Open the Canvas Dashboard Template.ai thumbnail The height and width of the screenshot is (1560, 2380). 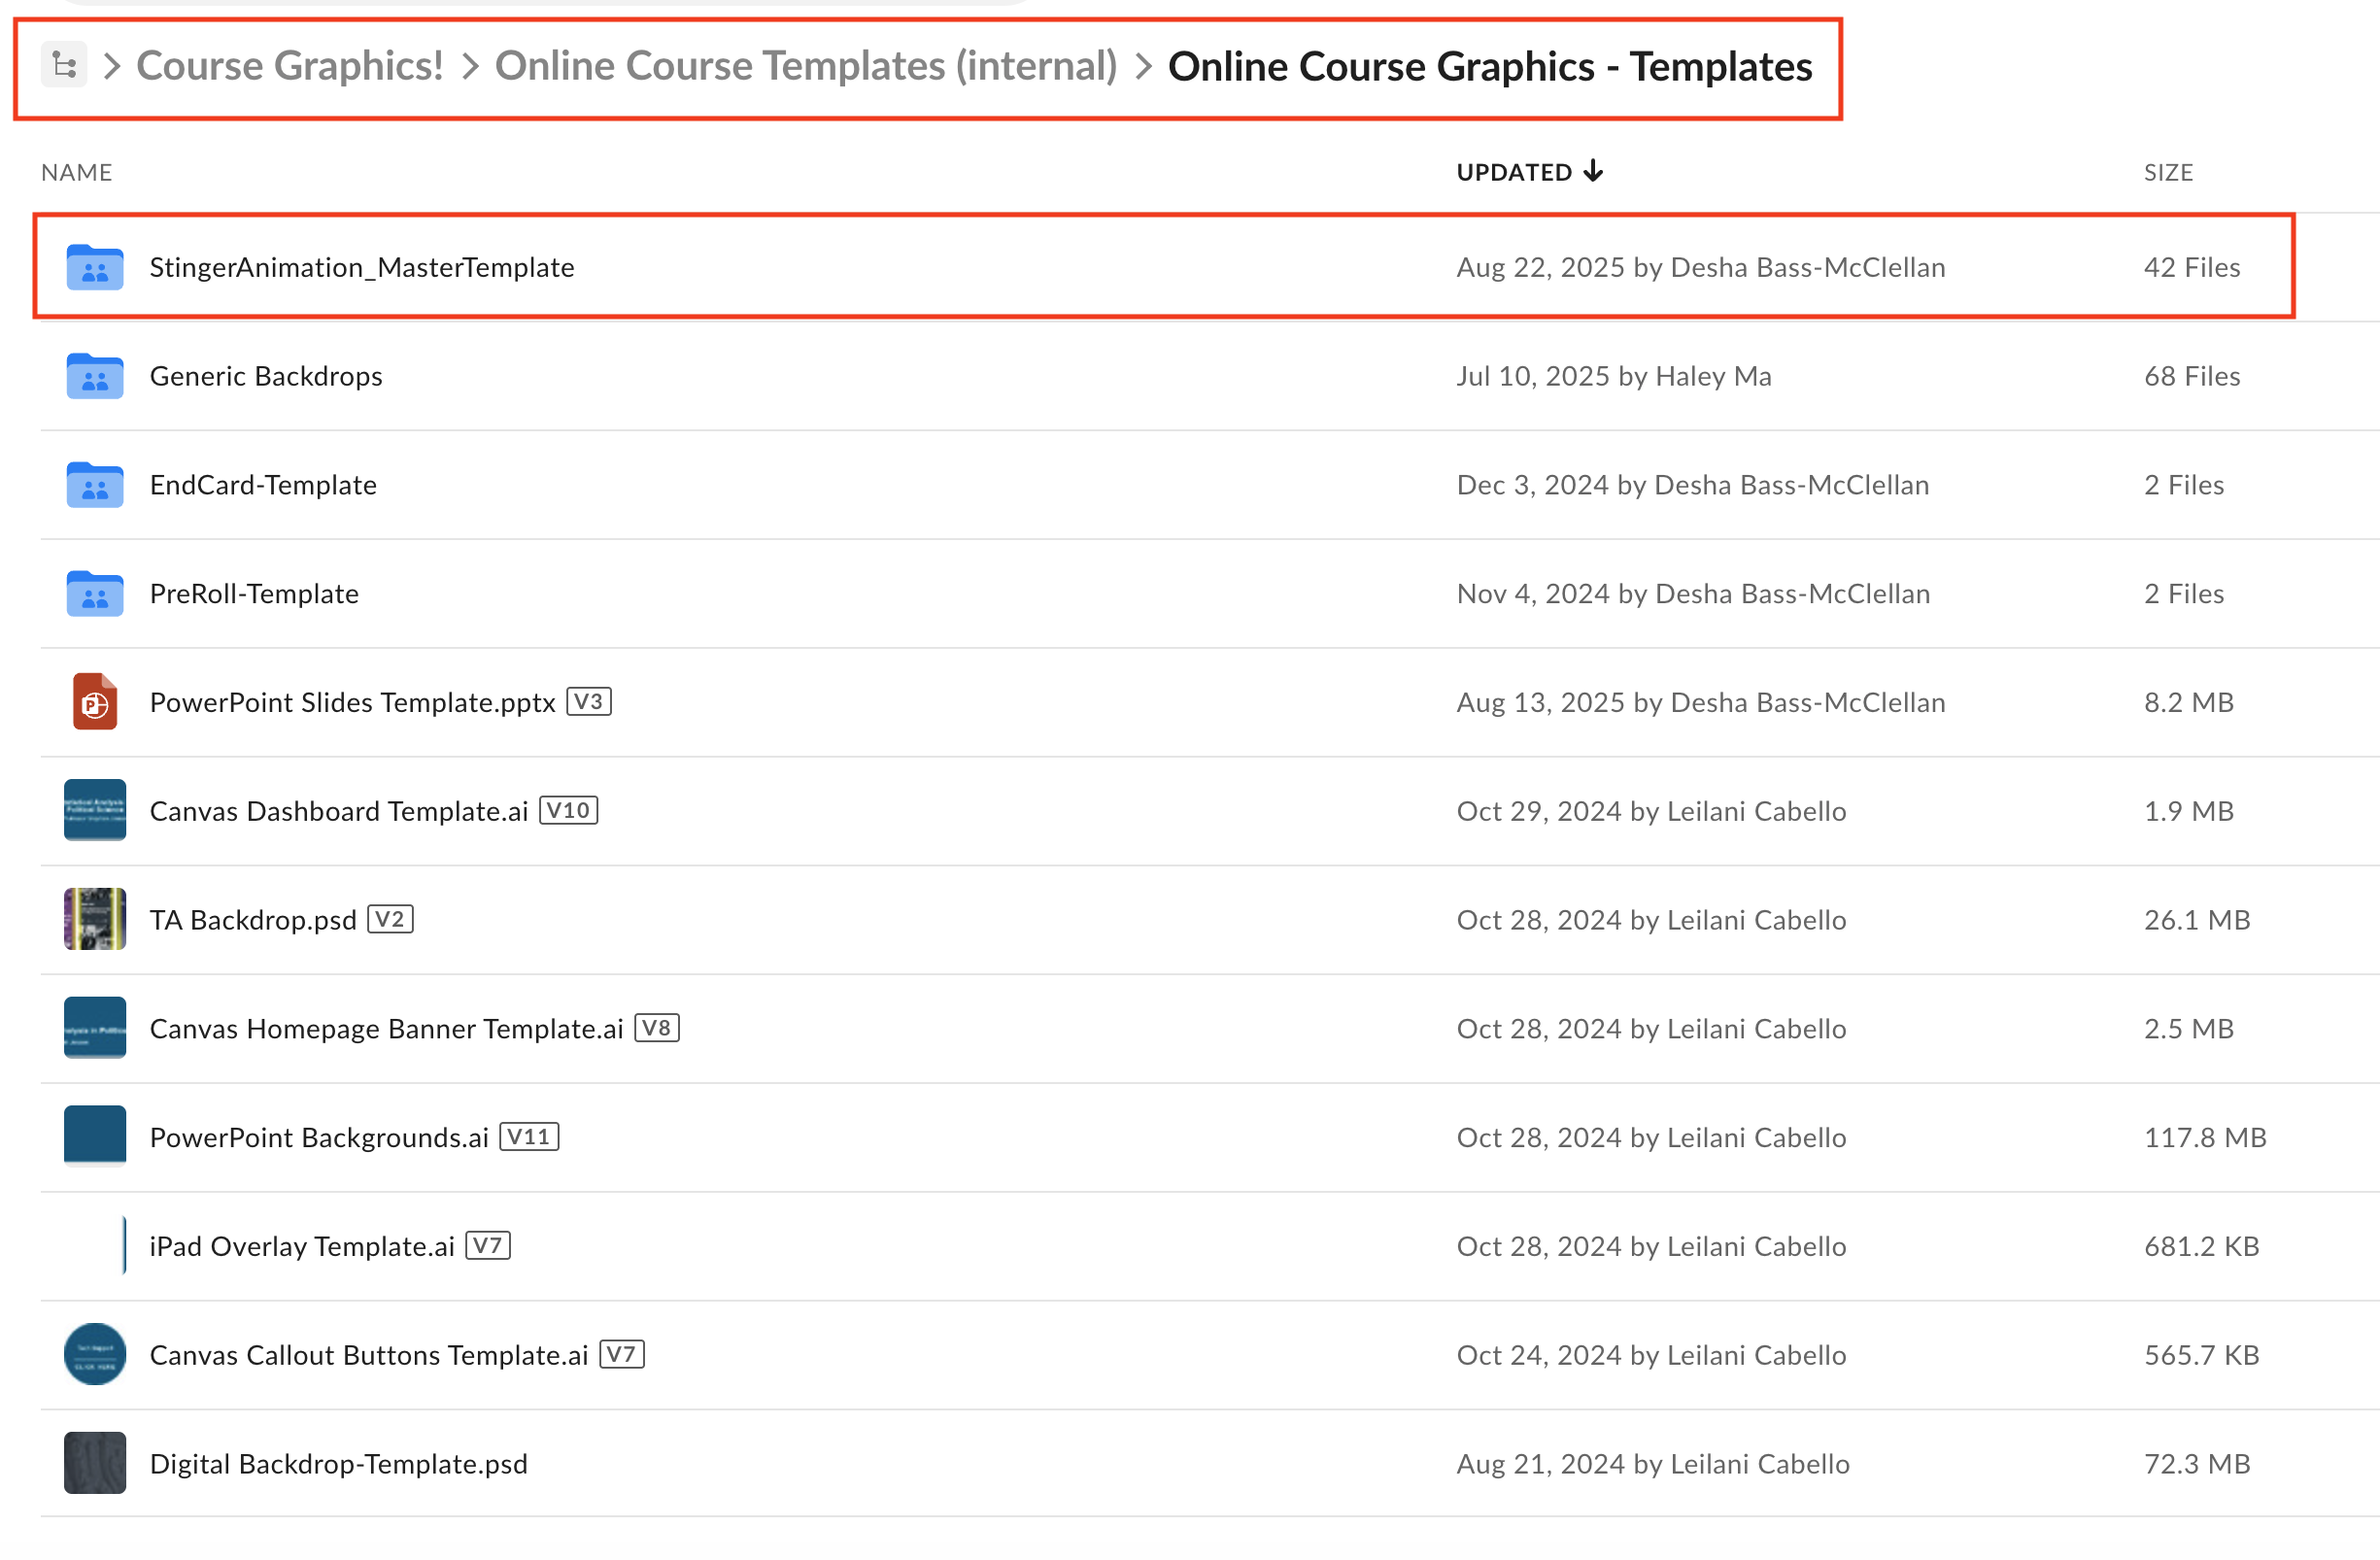coord(94,811)
